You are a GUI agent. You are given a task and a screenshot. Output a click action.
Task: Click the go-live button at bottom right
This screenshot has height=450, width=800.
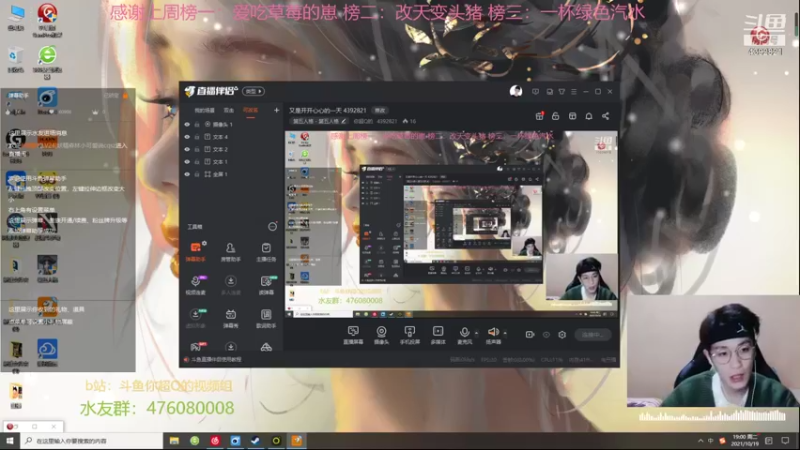tap(592, 335)
